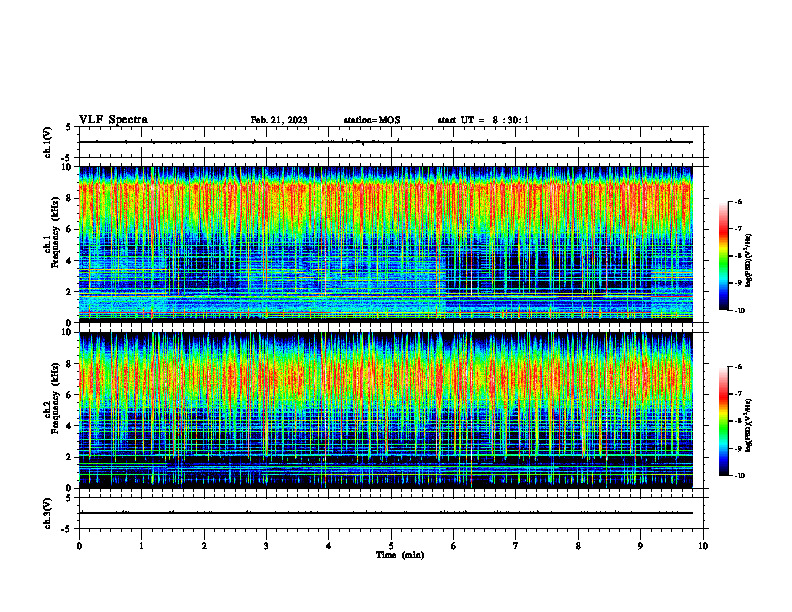Click the "9" minute time axis tick label
792x612 pixels.
(640, 546)
